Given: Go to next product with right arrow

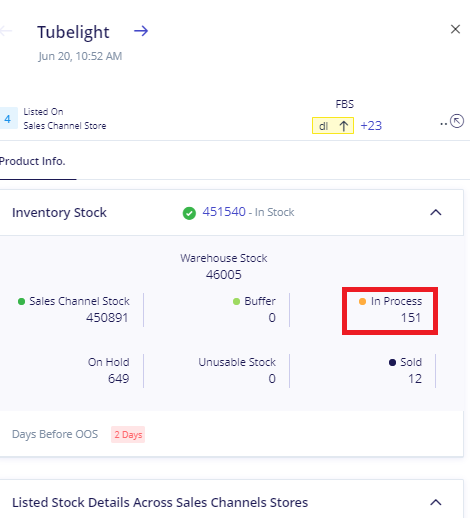Looking at the screenshot, I should pyautogui.click(x=141, y=31).
